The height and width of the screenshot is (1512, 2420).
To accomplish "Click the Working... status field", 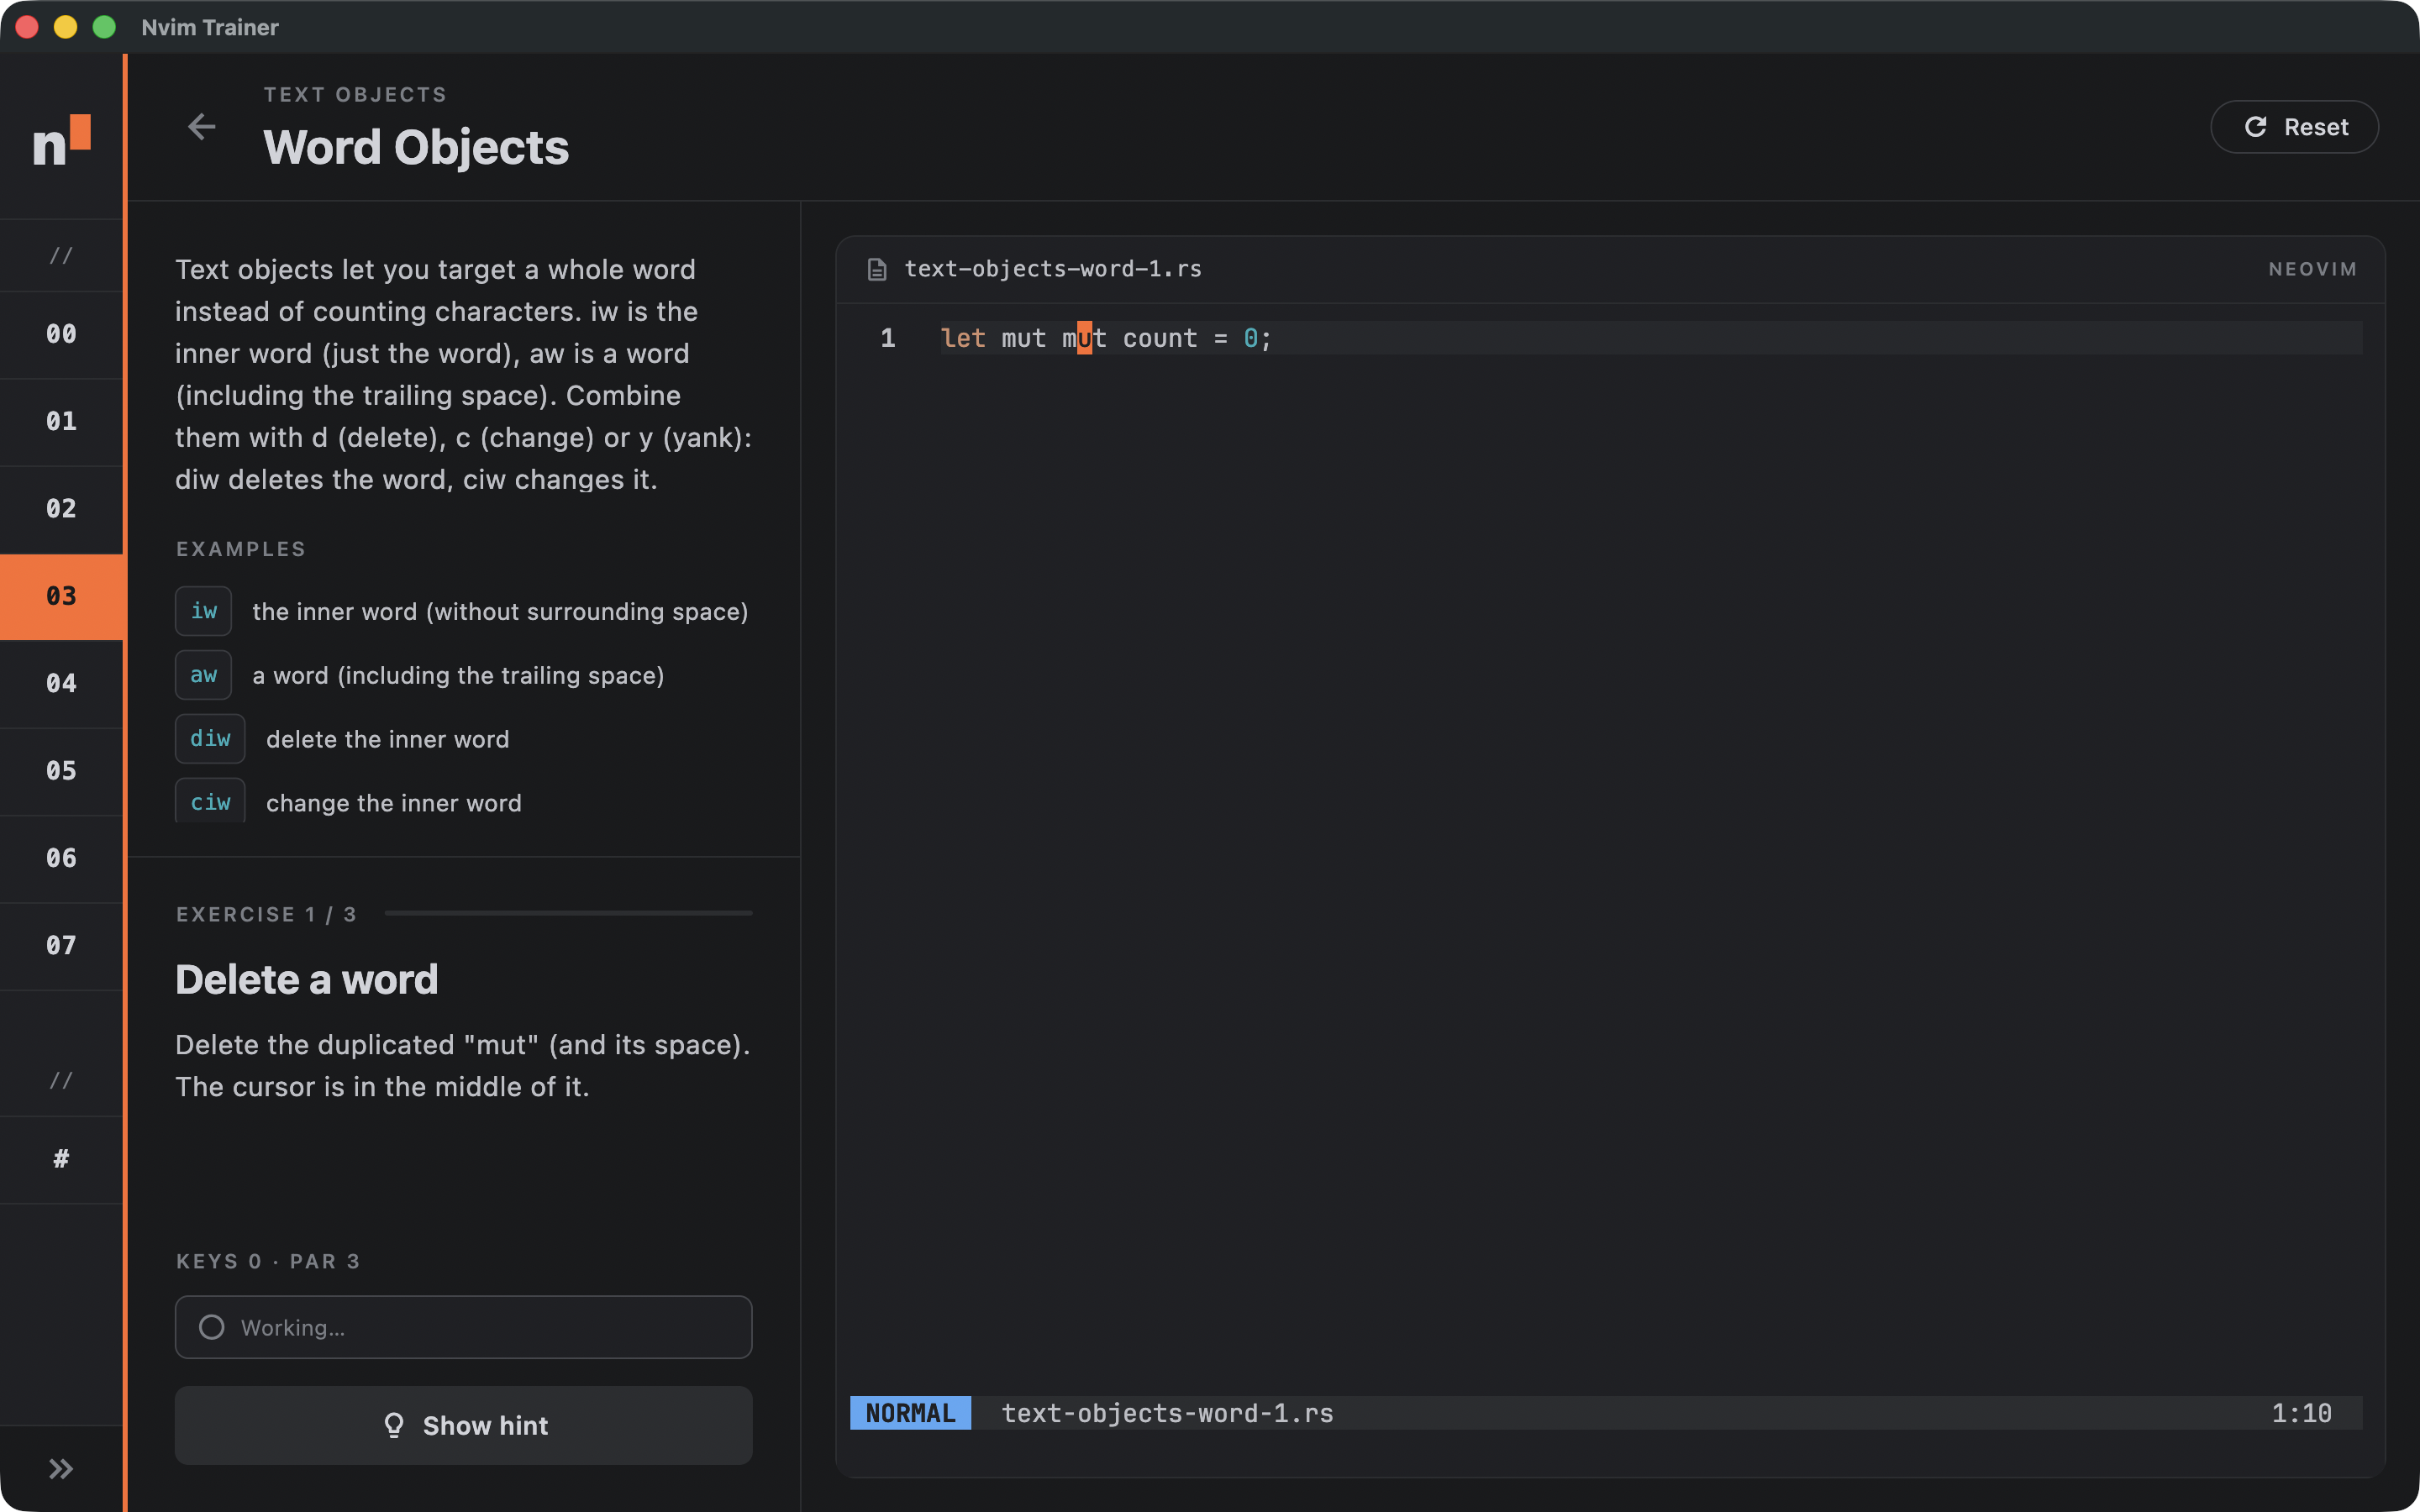I will [x=463, y=1327].
